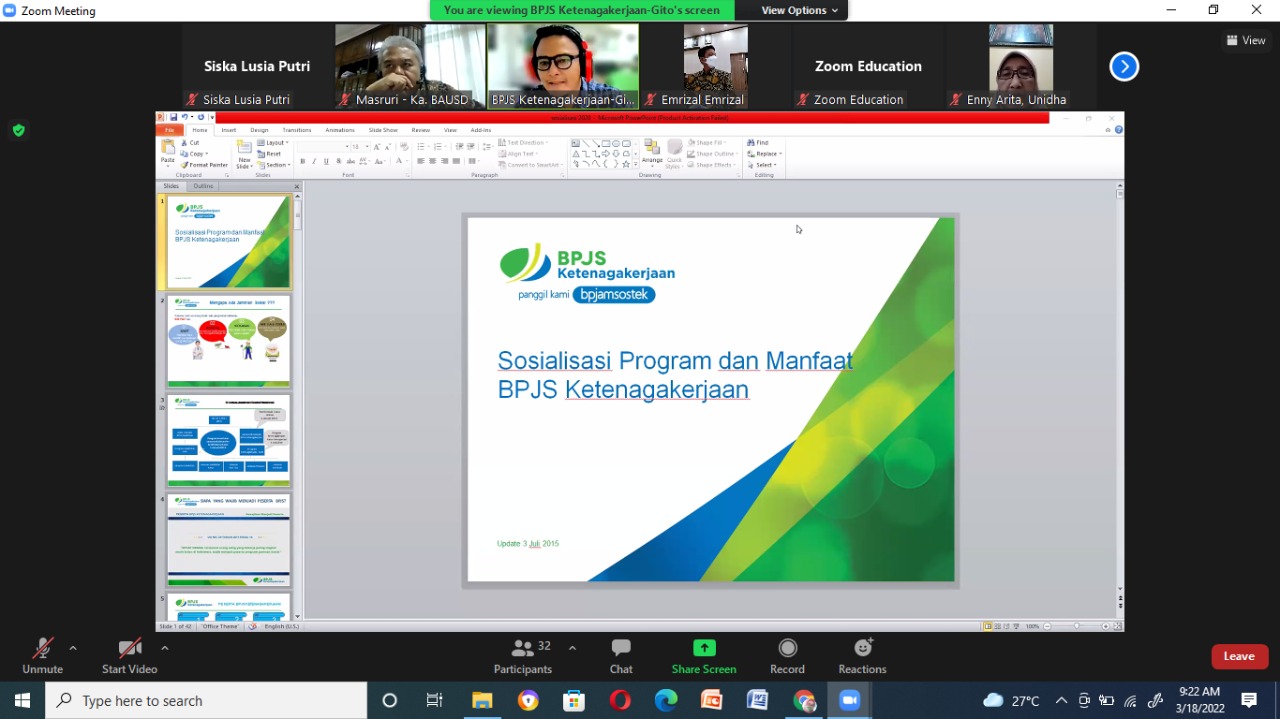Click Unmute microphone button in Zoom
The width and height of the screenshot is (1280, 719).
coord(42,656)
